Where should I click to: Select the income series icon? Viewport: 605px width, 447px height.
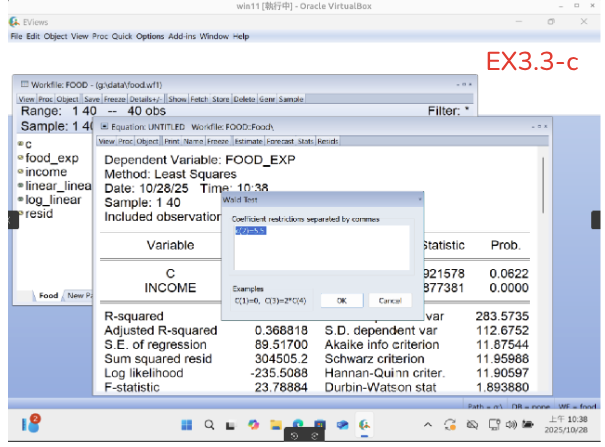click(x=20, y=172)
